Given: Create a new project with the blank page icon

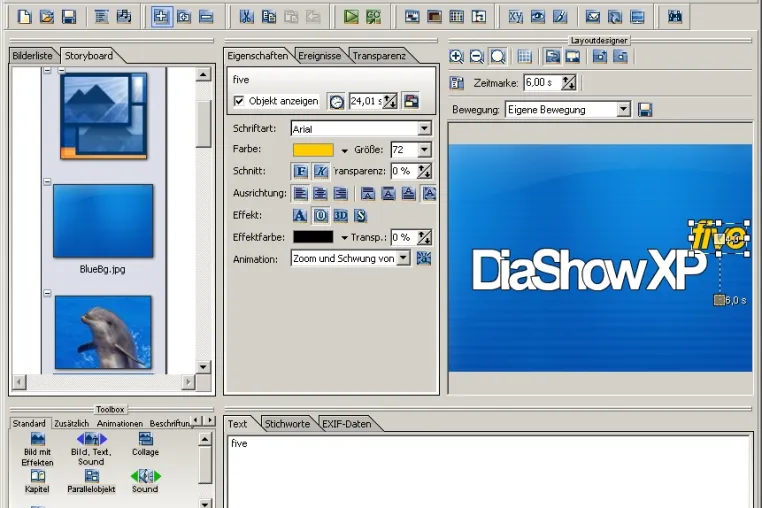Looking at the screenshot, I should (24, 17).
